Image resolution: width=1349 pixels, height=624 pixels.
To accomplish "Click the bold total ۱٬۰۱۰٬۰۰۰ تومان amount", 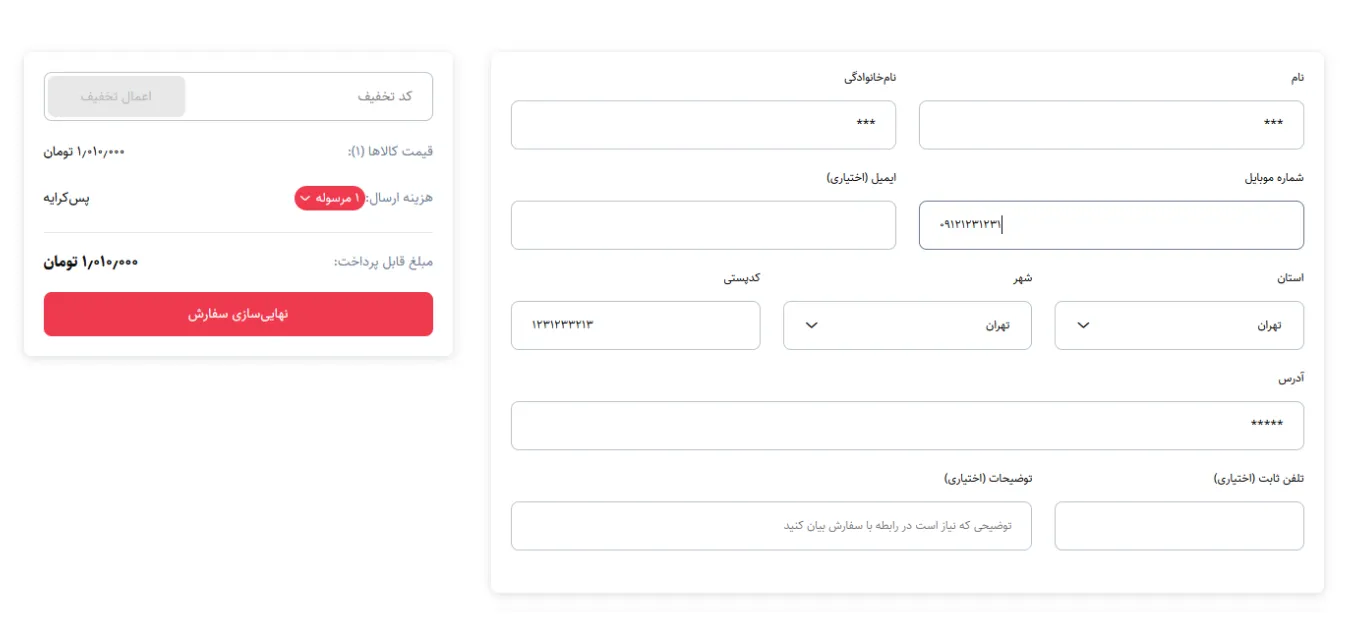I will (x=90, y=262).
